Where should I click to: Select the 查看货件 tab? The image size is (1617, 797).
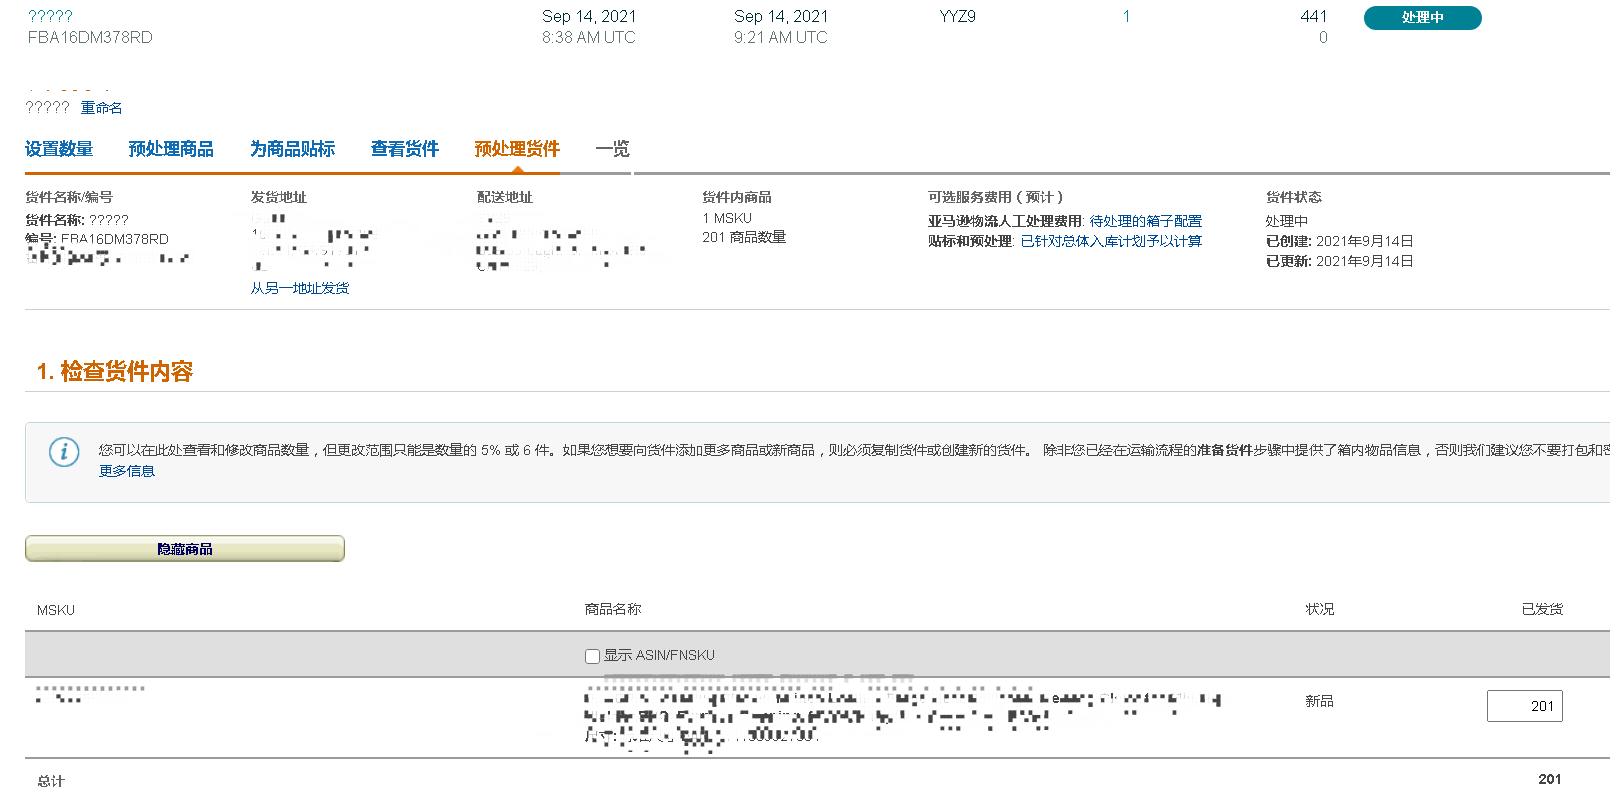(404, 149)
